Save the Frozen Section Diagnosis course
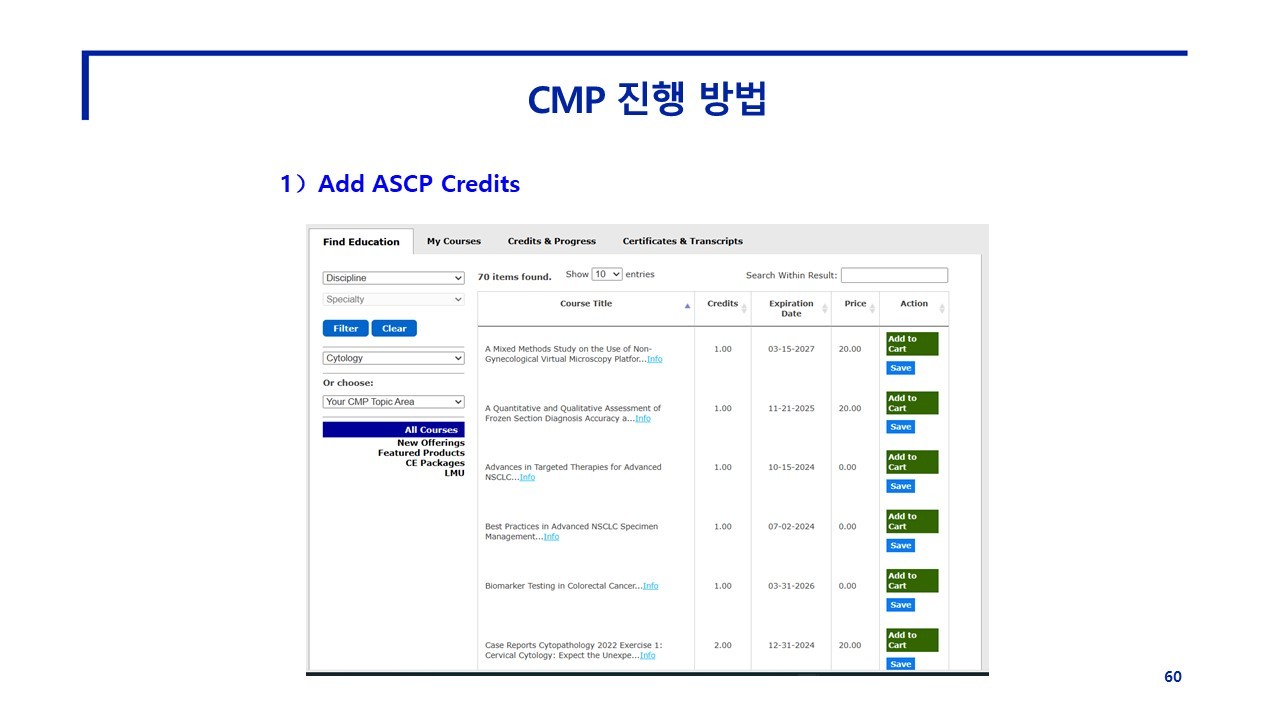1280x720 pixels. [901, 427]
